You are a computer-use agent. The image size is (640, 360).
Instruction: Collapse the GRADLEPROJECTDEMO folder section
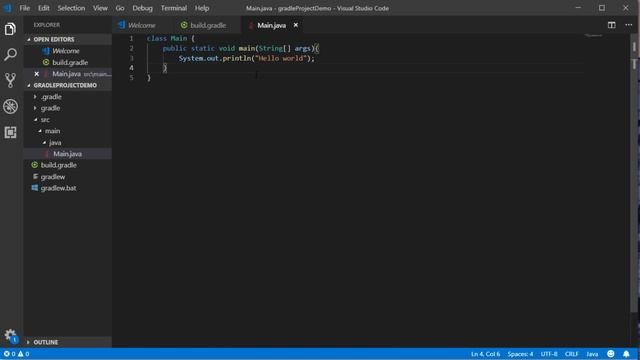pyautogui.click(x=67, y=85)
